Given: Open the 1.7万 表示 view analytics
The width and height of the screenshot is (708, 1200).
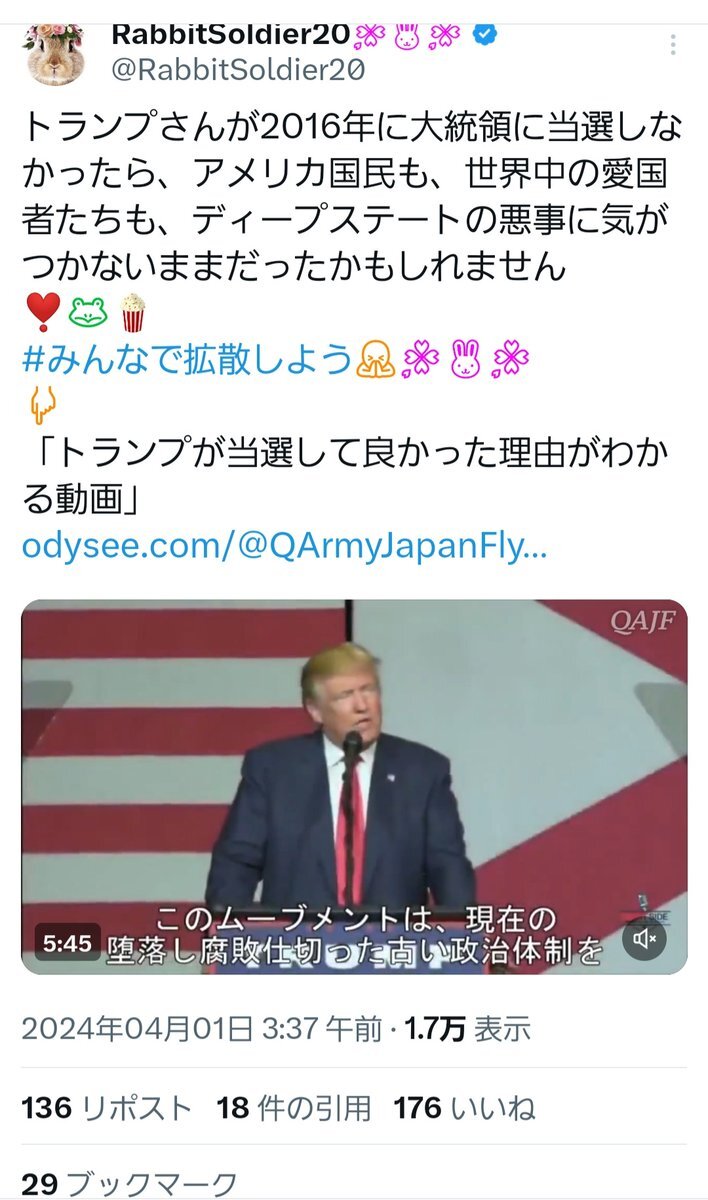Looking at the screenshot, I should 467,1029.
